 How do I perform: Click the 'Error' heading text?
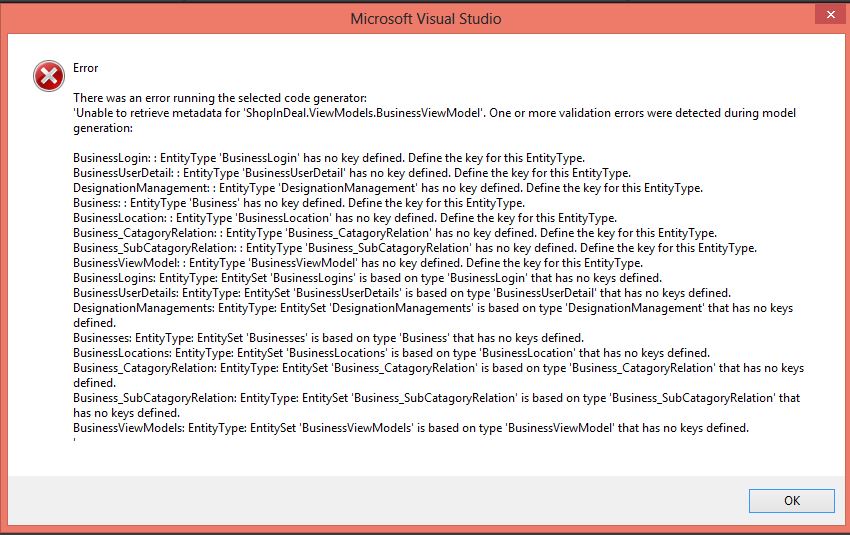(x=86, y=68)
